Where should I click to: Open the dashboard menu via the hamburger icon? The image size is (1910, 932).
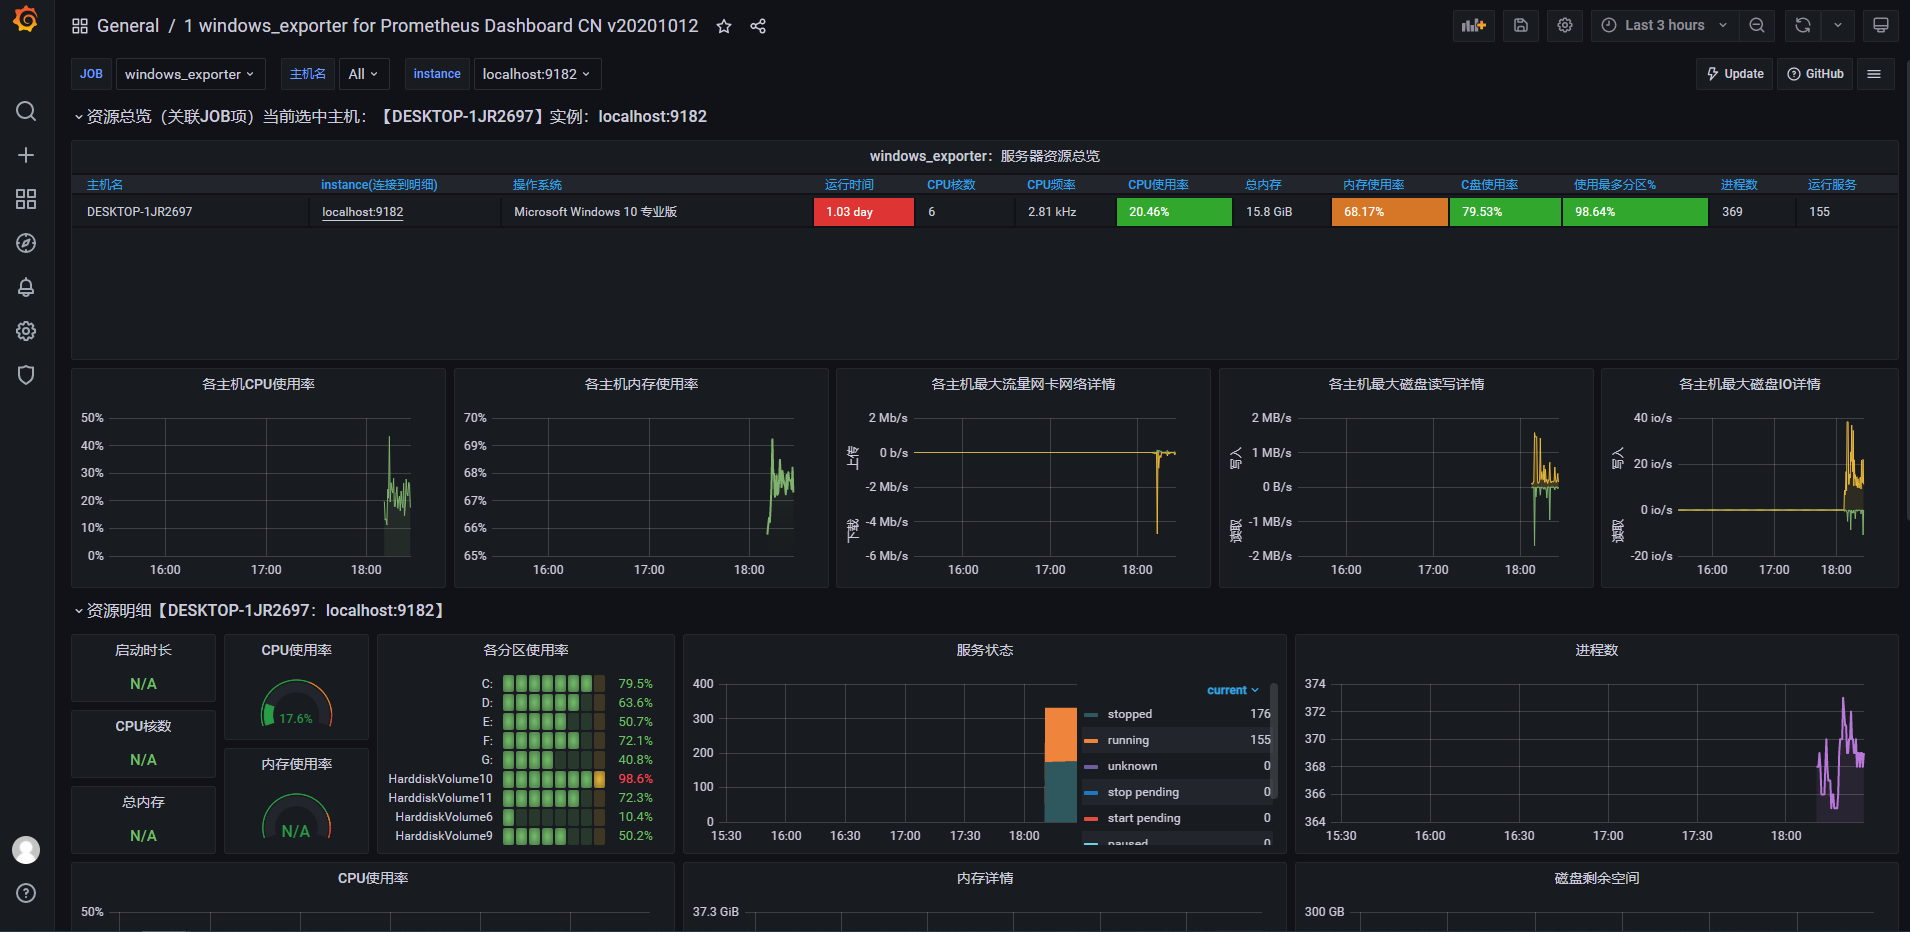click(1876, 73)
